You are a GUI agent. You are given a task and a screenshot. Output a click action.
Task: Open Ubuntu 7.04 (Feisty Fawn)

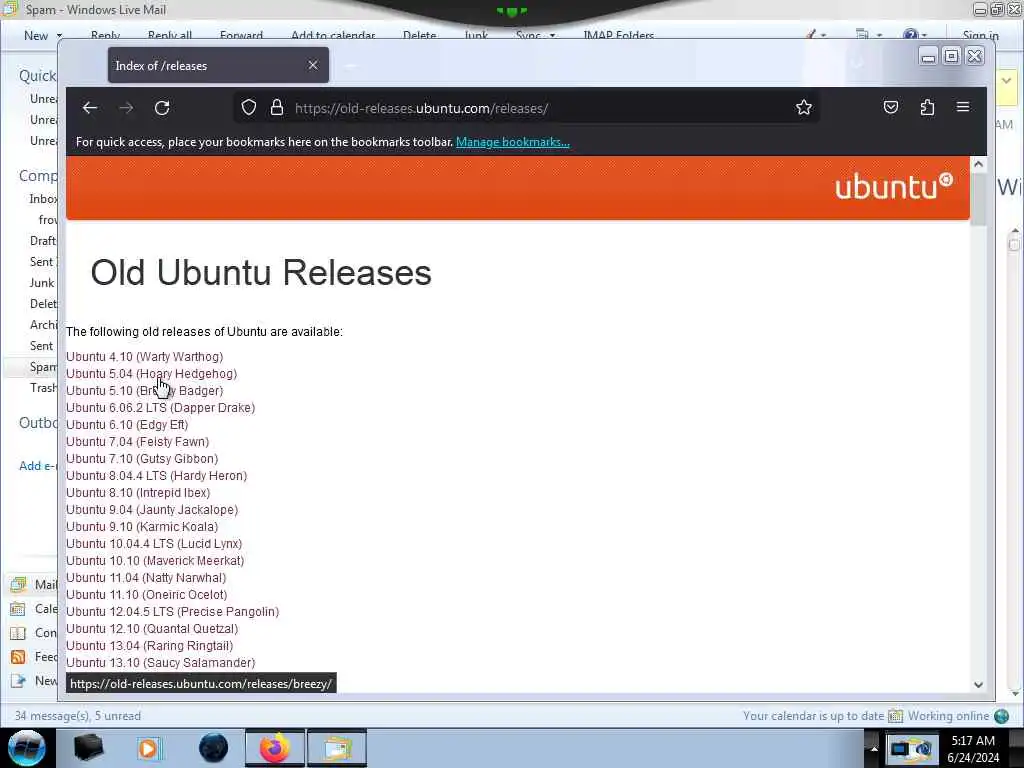click(x=138, y=441)
